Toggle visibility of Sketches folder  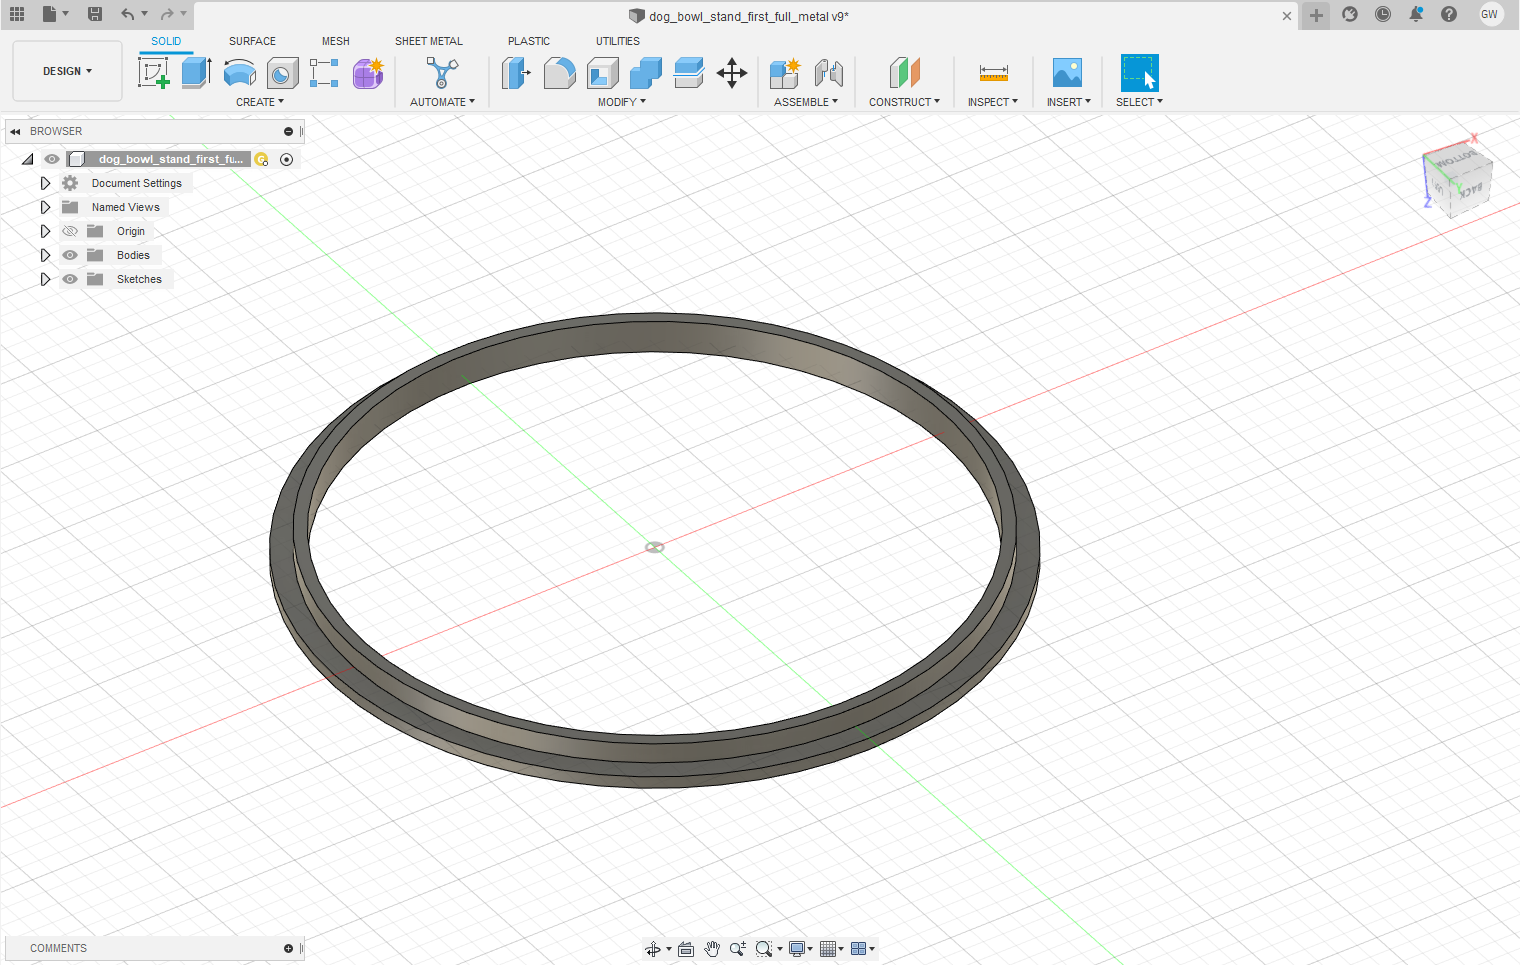(x=70, y=279)
